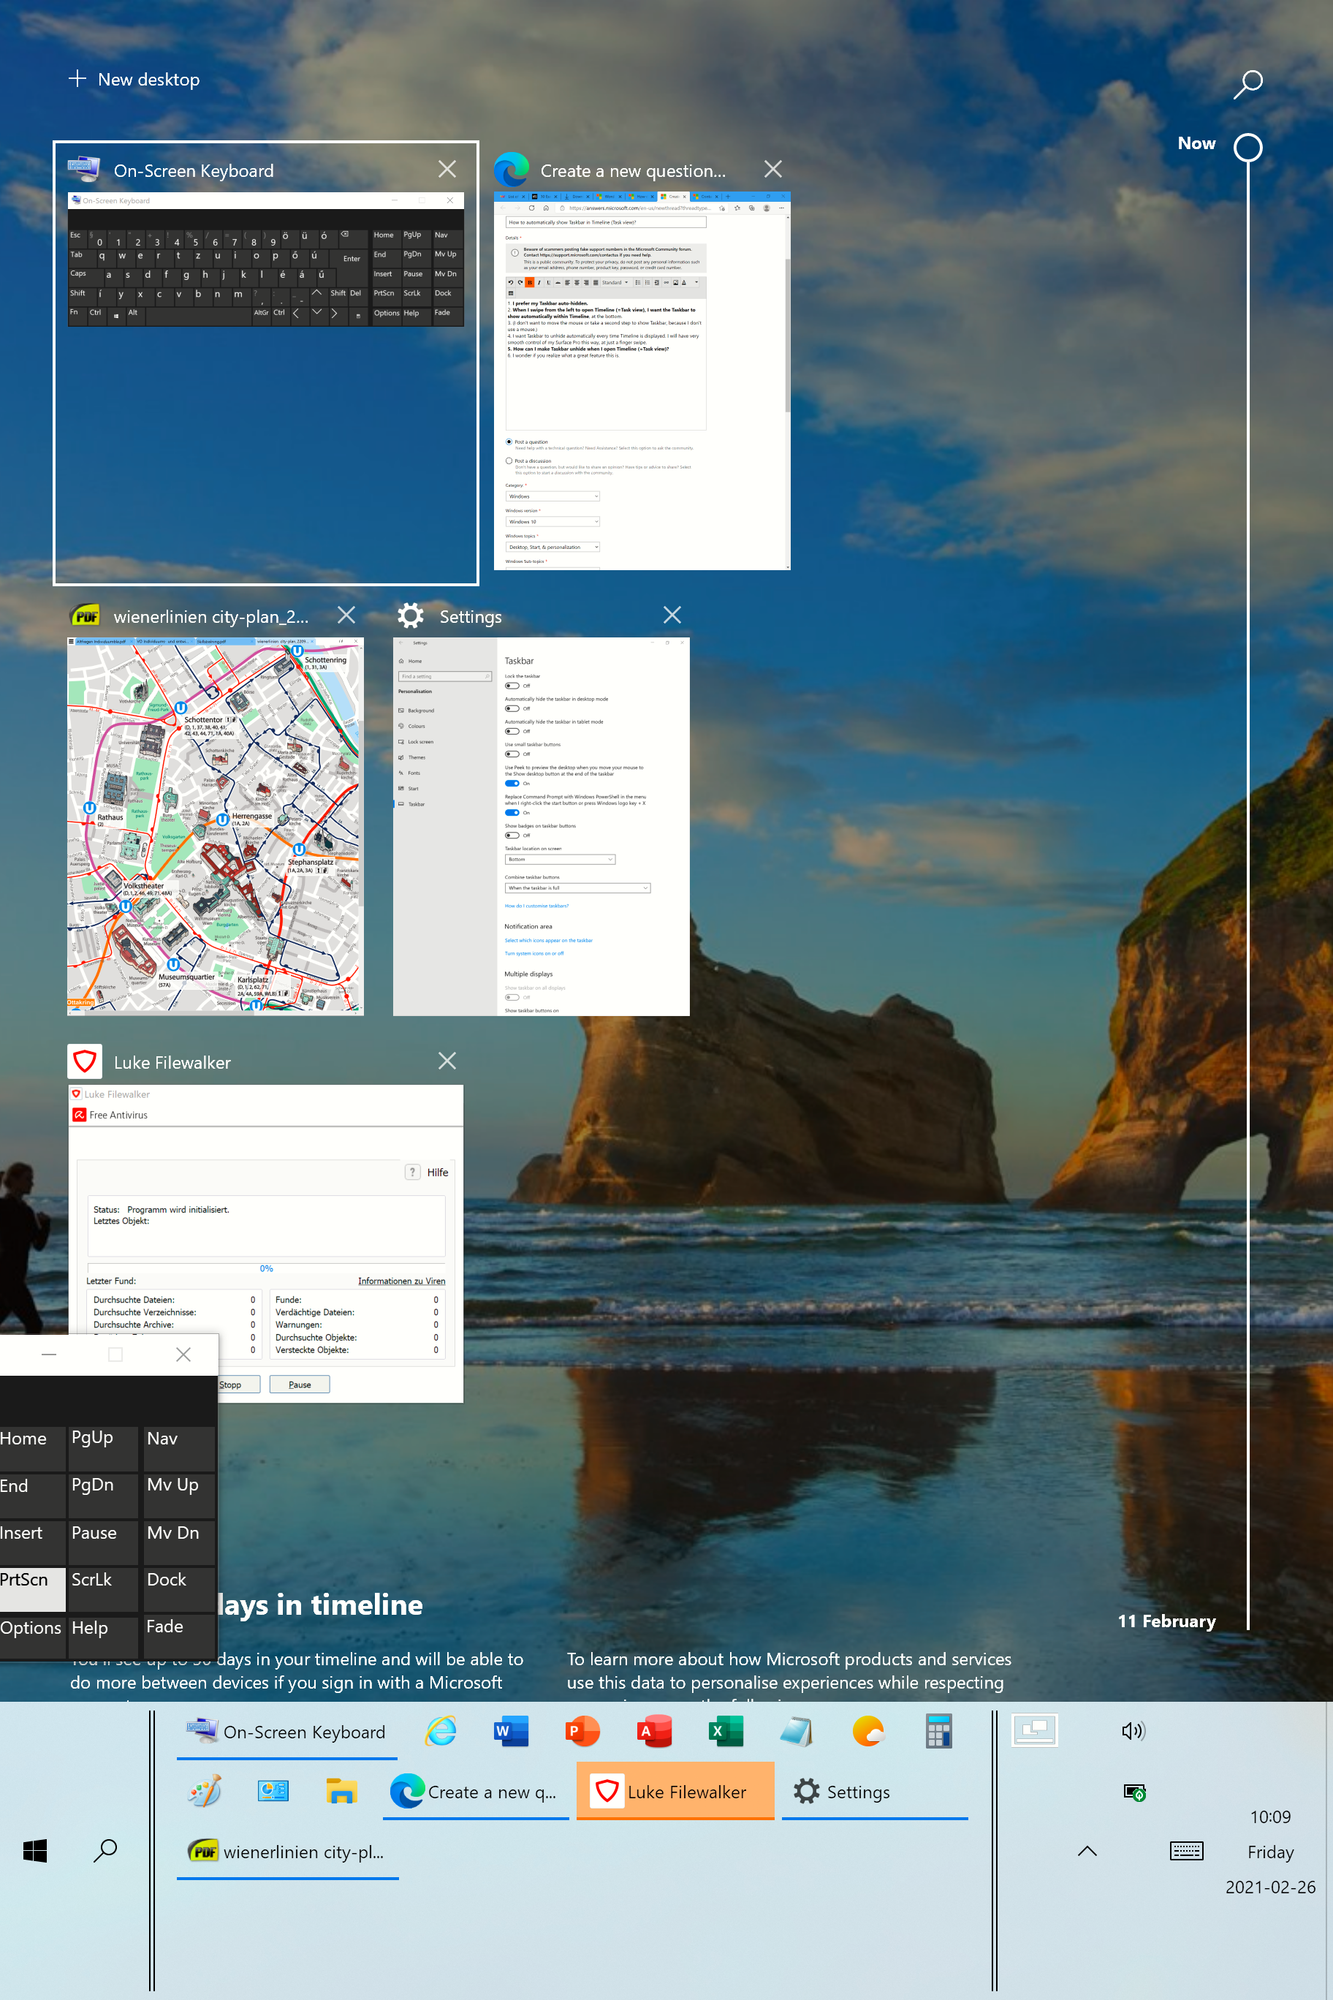The image size is (1333, 2000).
Task: Open Access from the taskbar
Action: coord(654,1731)
